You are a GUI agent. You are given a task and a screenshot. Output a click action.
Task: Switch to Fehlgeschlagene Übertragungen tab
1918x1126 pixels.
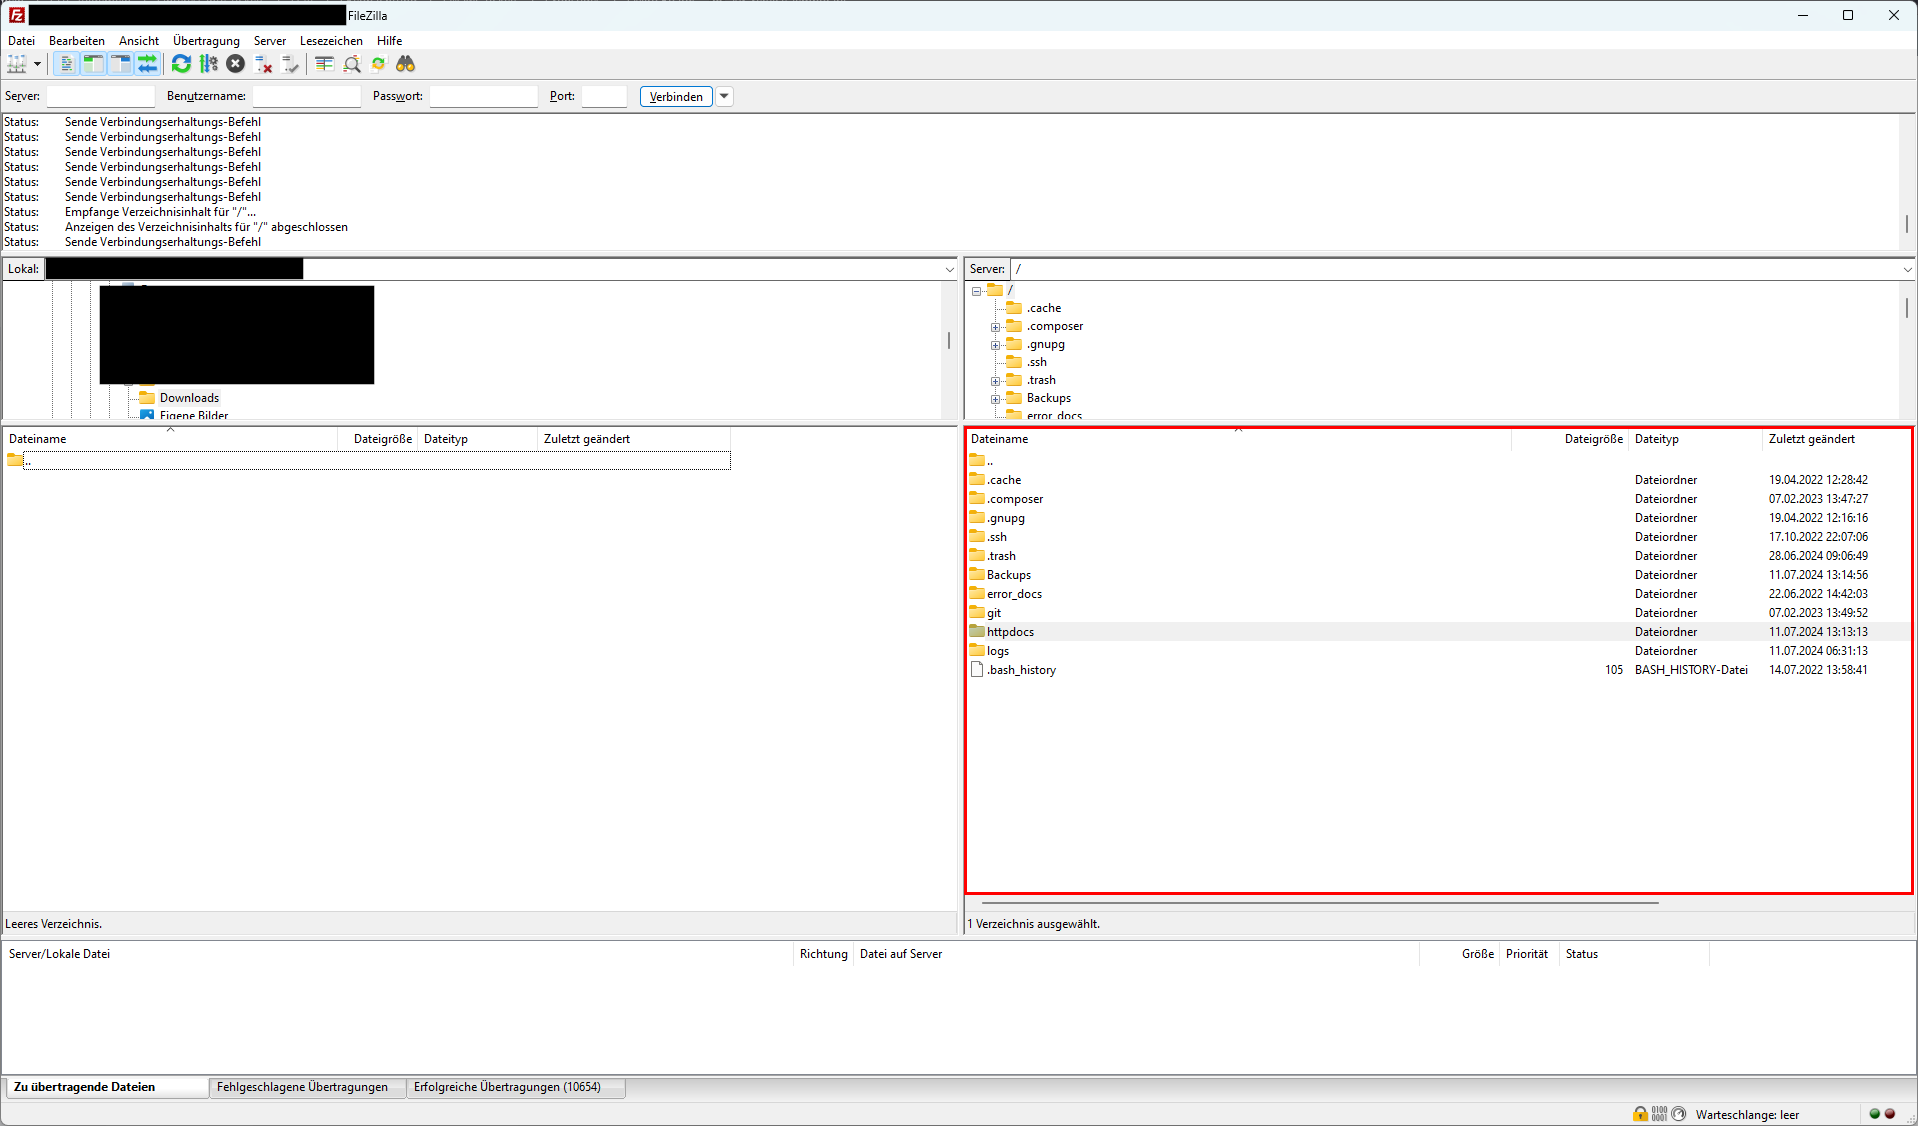302,1087
